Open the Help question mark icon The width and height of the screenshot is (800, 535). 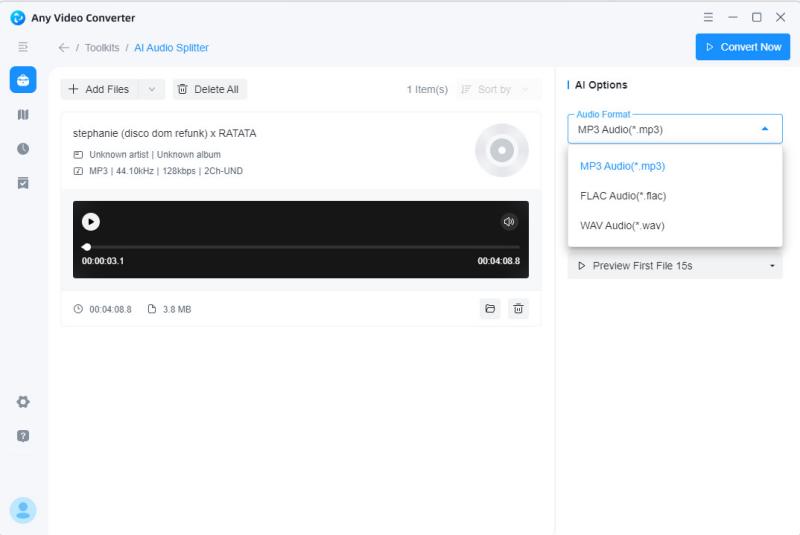(23, 436)
